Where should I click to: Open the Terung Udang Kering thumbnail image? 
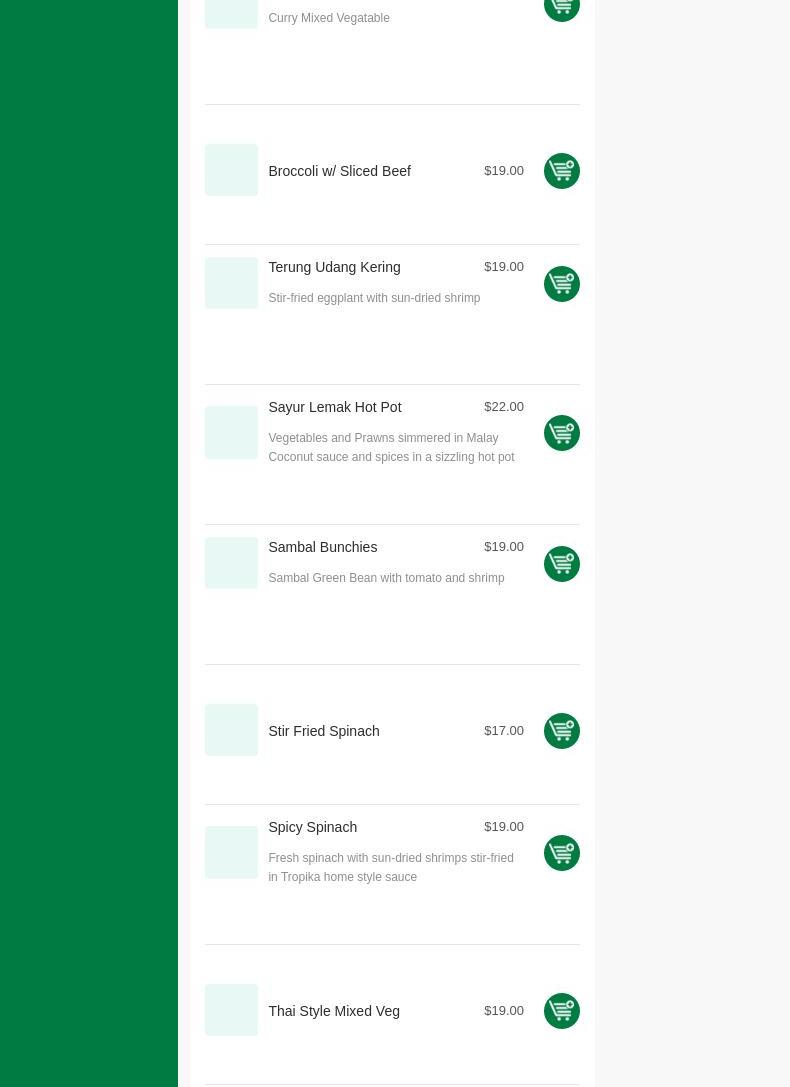tap(231, 283)
